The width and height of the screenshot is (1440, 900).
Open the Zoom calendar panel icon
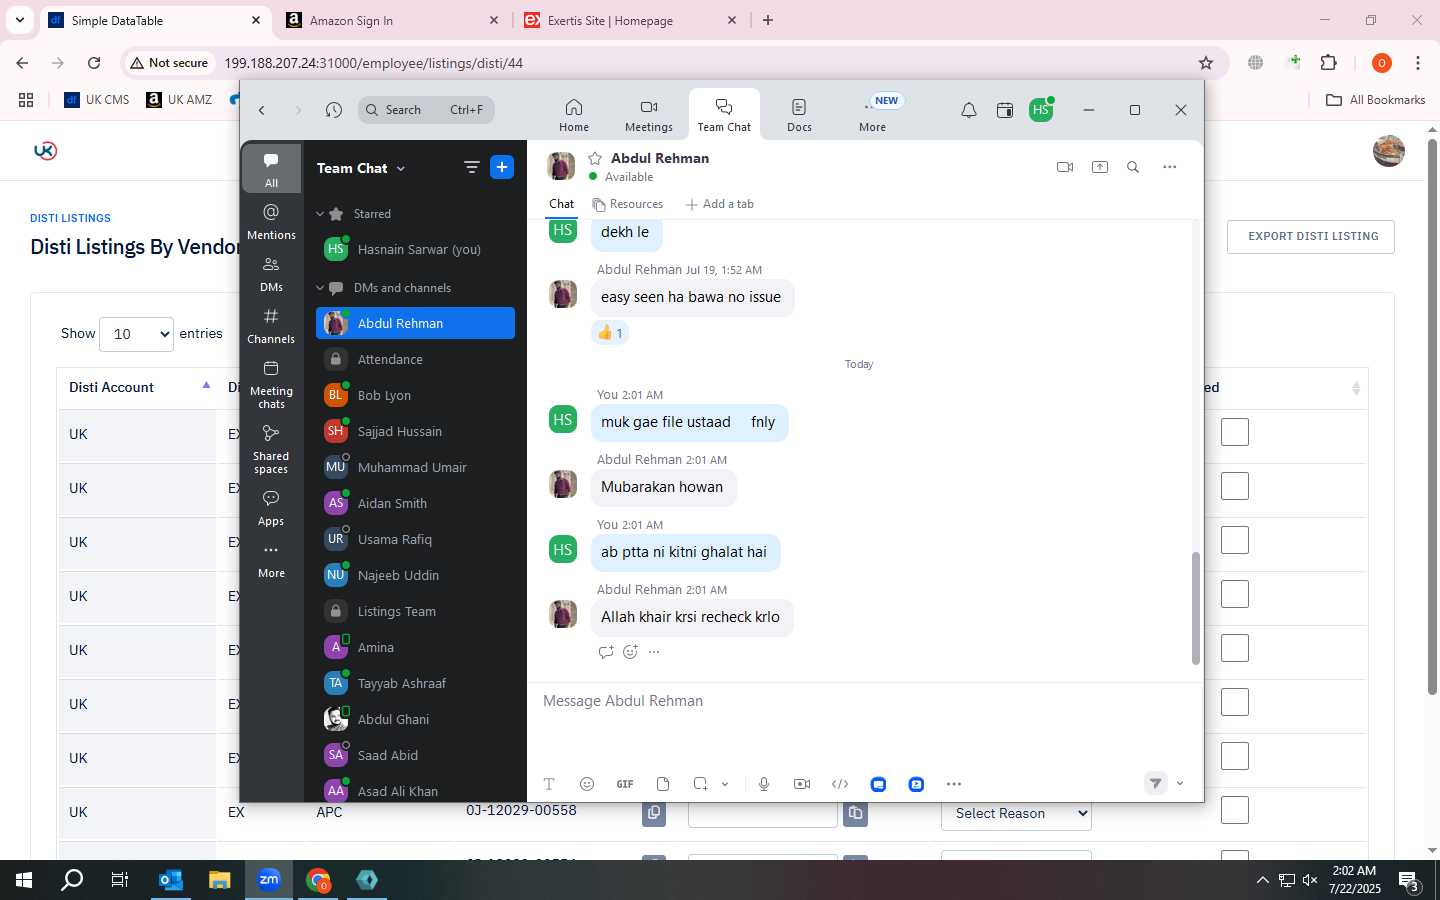coord(1005,110)
